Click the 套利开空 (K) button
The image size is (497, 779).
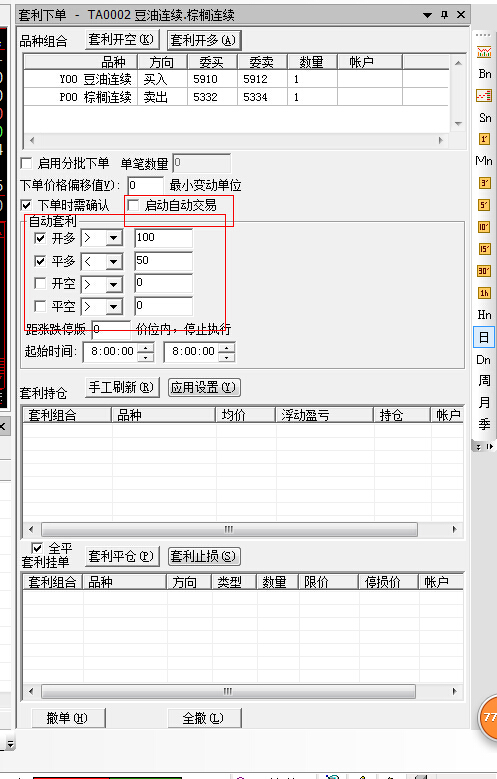[122, 39]
